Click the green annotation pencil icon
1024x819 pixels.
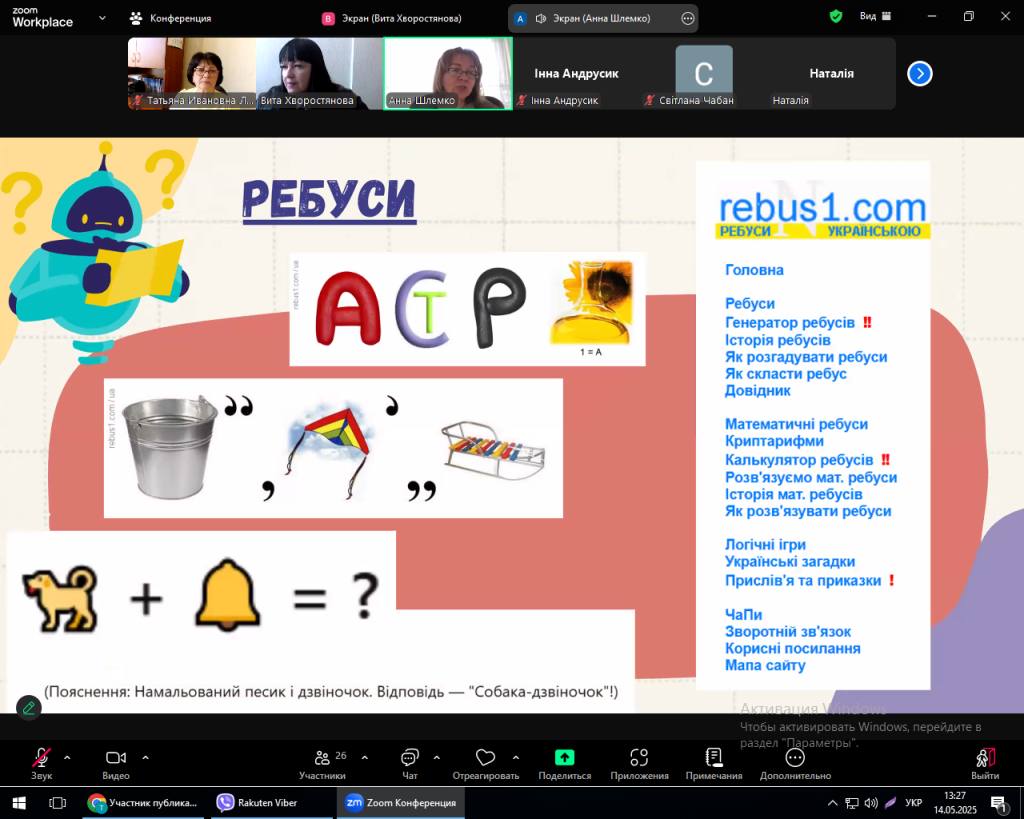tap(29, 708)
